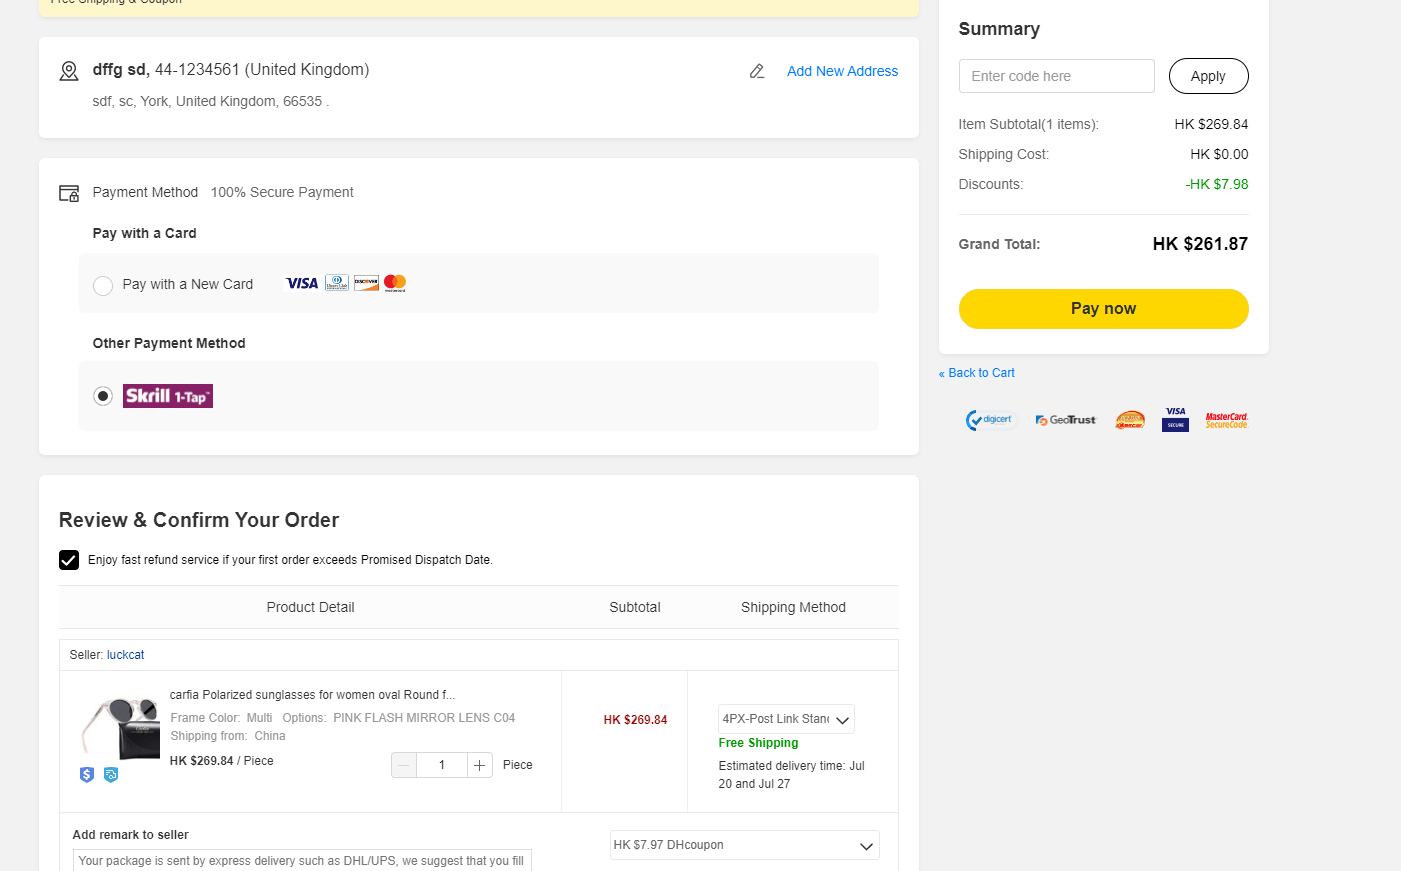Click the Mastercard logo icon
The image size is (1401, 871).
[x=395, y=283]
